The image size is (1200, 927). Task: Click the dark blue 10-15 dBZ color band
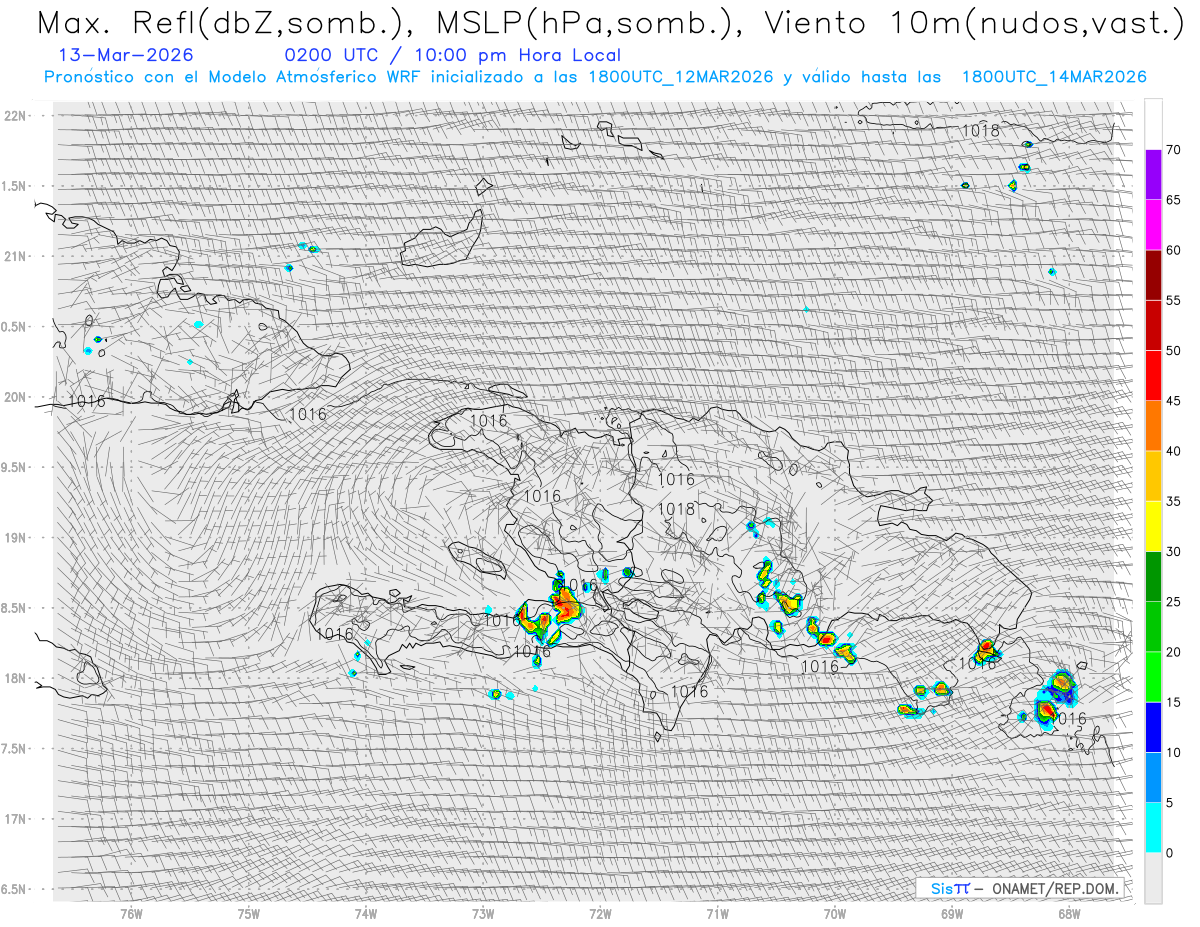1153,727
